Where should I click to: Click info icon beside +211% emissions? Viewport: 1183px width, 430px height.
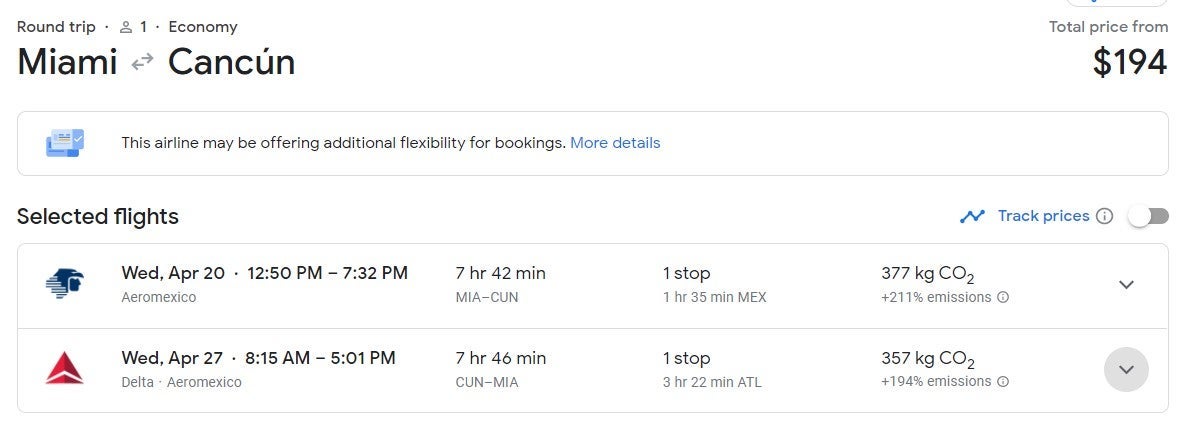(1003, 297)
